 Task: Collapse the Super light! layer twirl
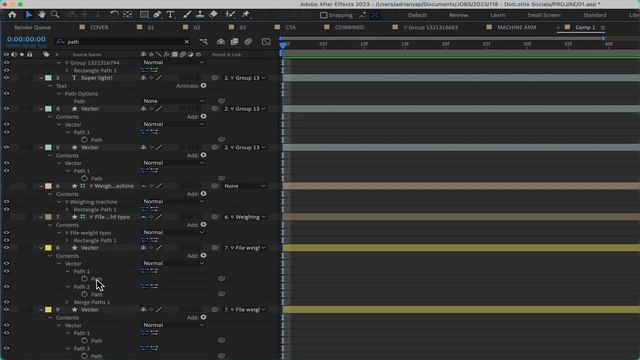[41, 78]
